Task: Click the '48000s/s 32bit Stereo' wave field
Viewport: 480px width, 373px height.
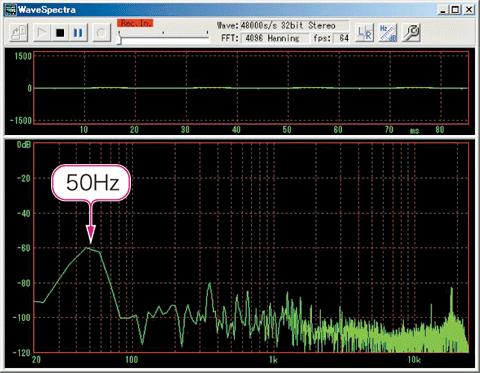Action: (x=294, y=25)
